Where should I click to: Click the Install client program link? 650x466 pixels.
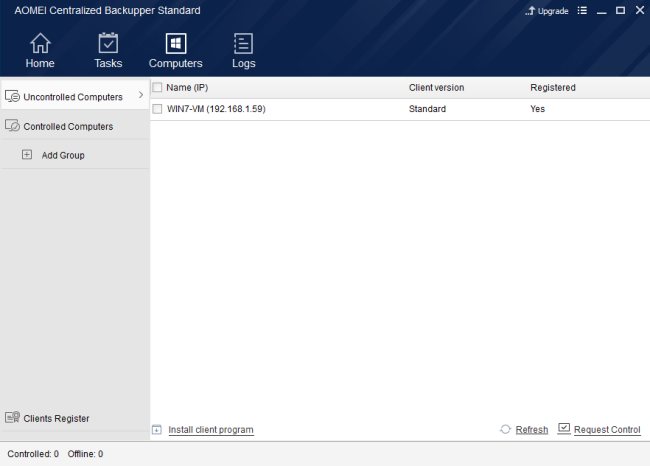coord(211,430)
